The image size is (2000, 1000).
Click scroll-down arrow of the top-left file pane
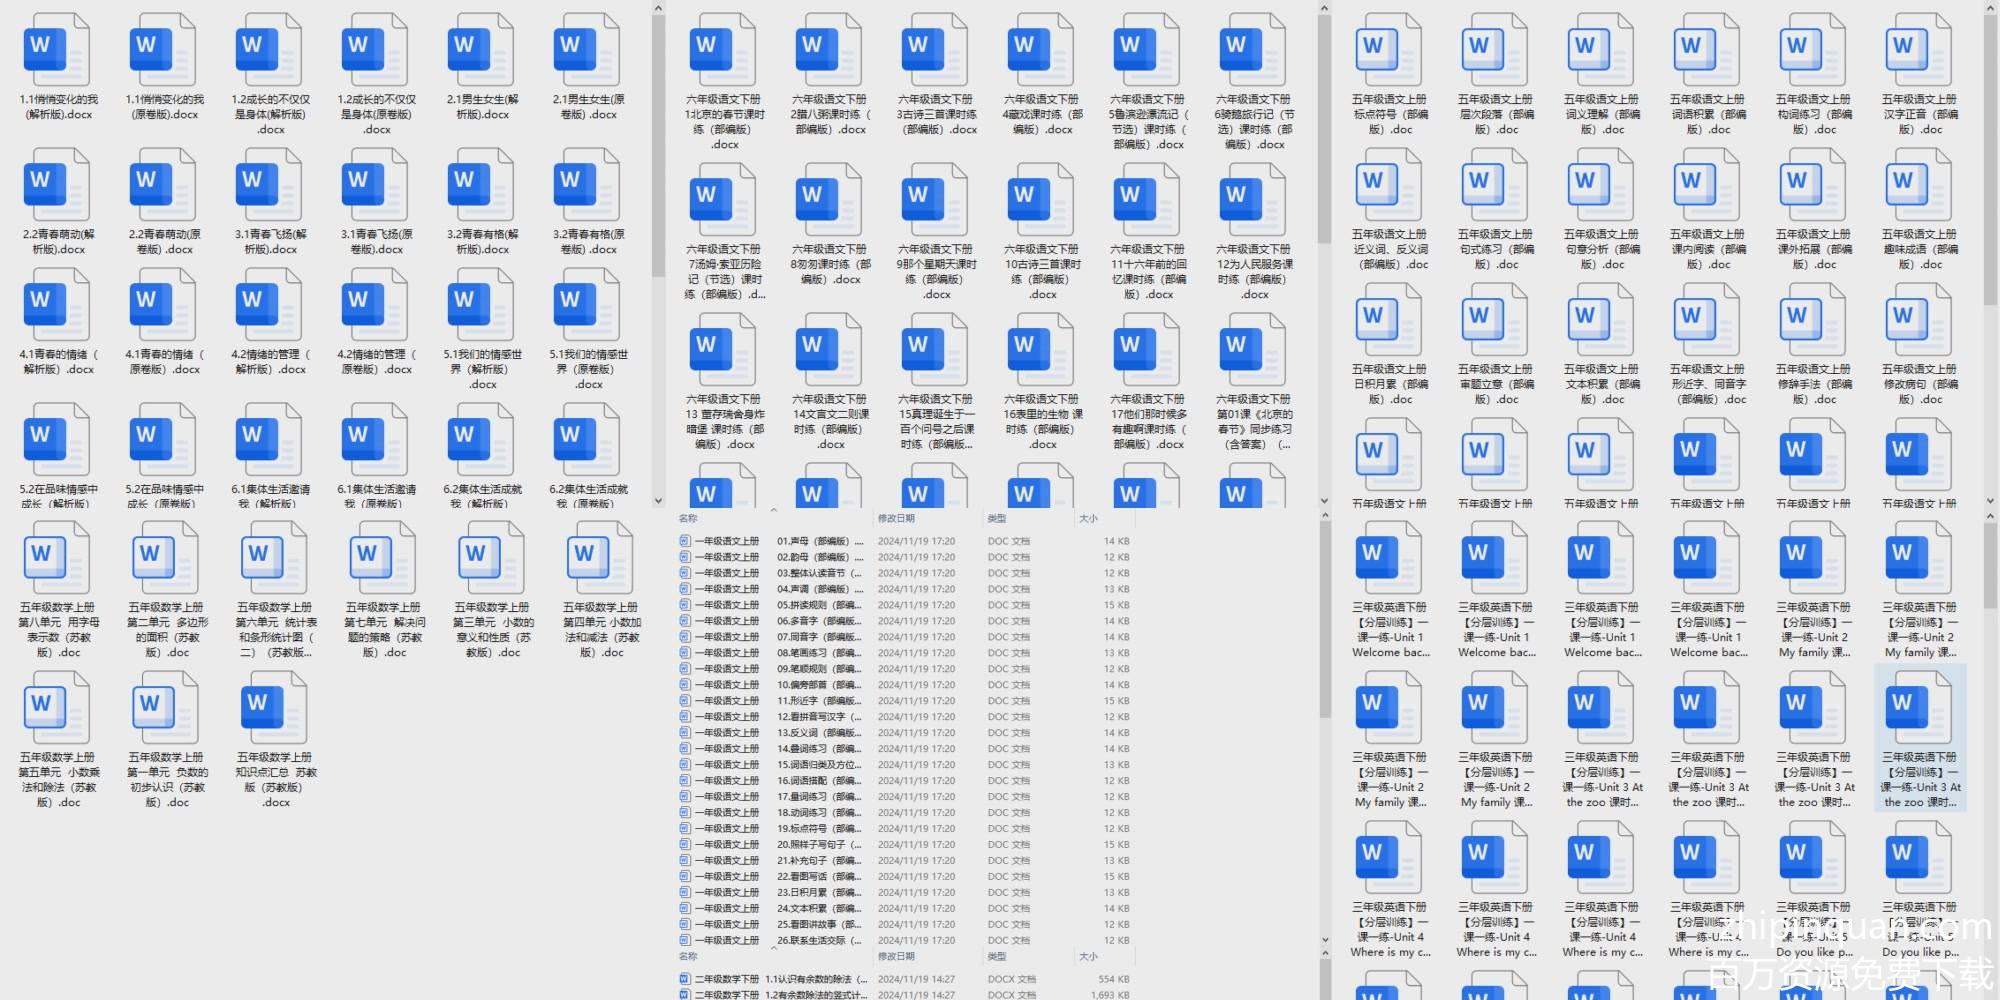click(x=658, y=501)
